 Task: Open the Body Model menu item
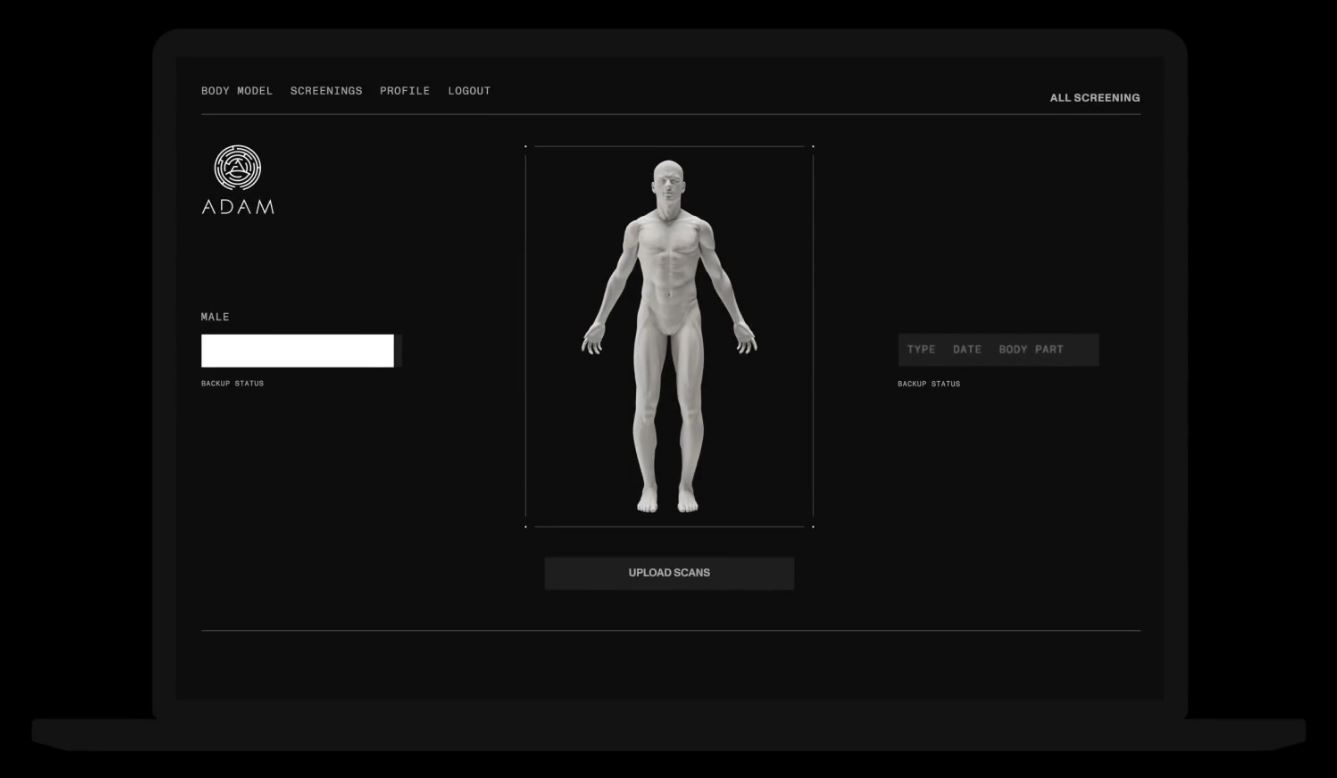pos(236,91)
